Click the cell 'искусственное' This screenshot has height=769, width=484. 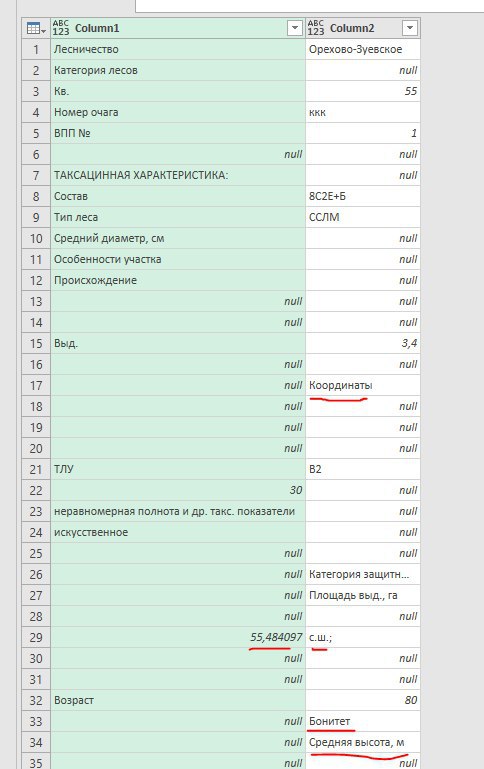point(178,533)
